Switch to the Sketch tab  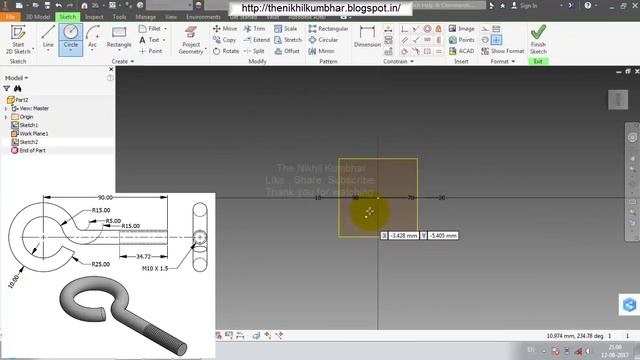pyautogui.click(x=67, y=17)
